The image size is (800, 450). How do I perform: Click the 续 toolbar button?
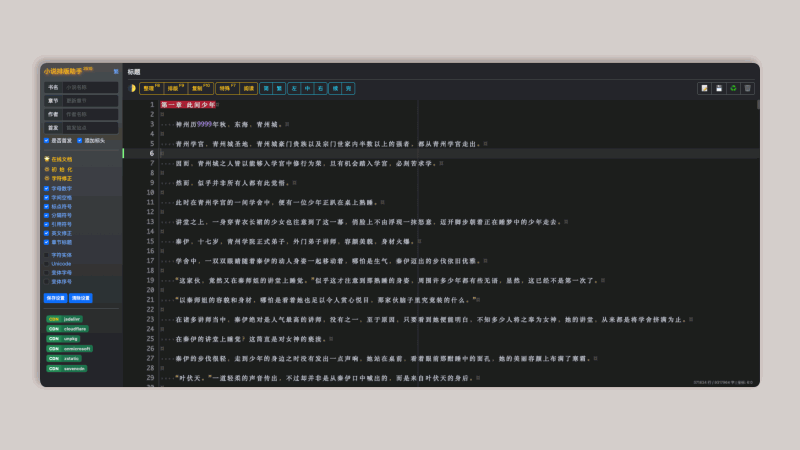coord(335,88)
